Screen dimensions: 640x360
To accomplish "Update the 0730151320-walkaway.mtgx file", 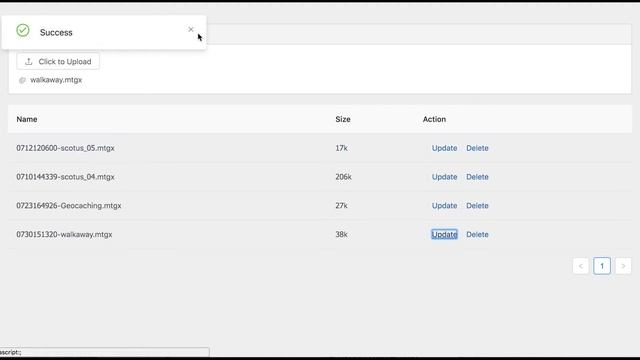I will (x=444, y=235).
